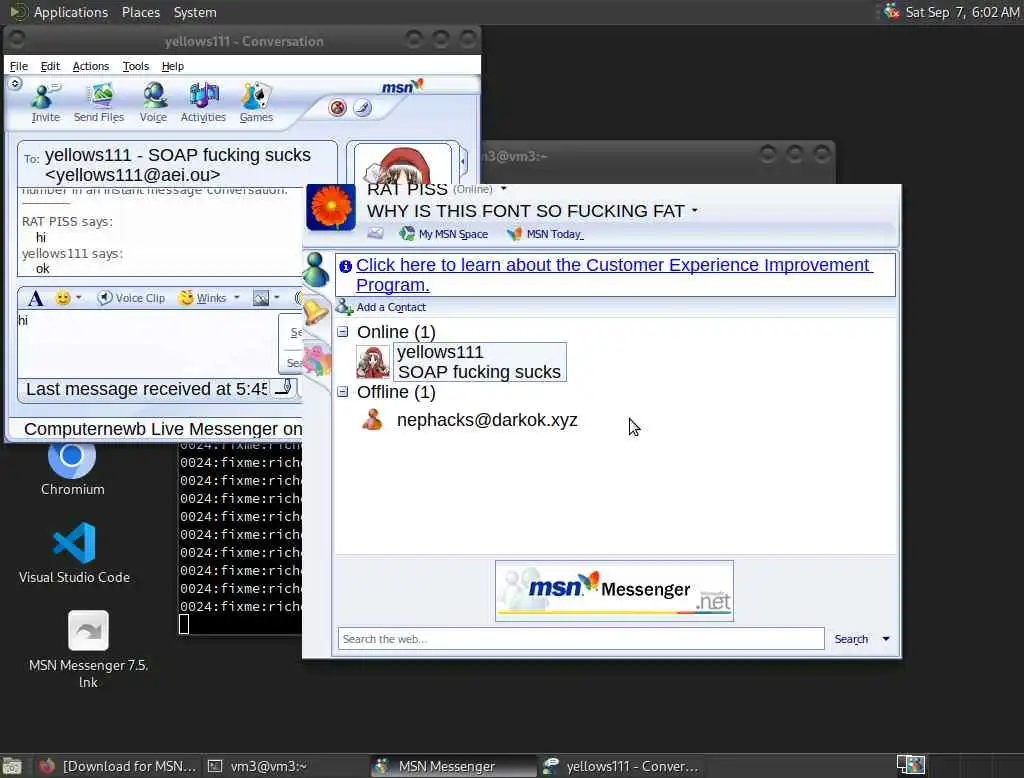
Task: Open Send Files in conversation window
Action: (99, 103)
